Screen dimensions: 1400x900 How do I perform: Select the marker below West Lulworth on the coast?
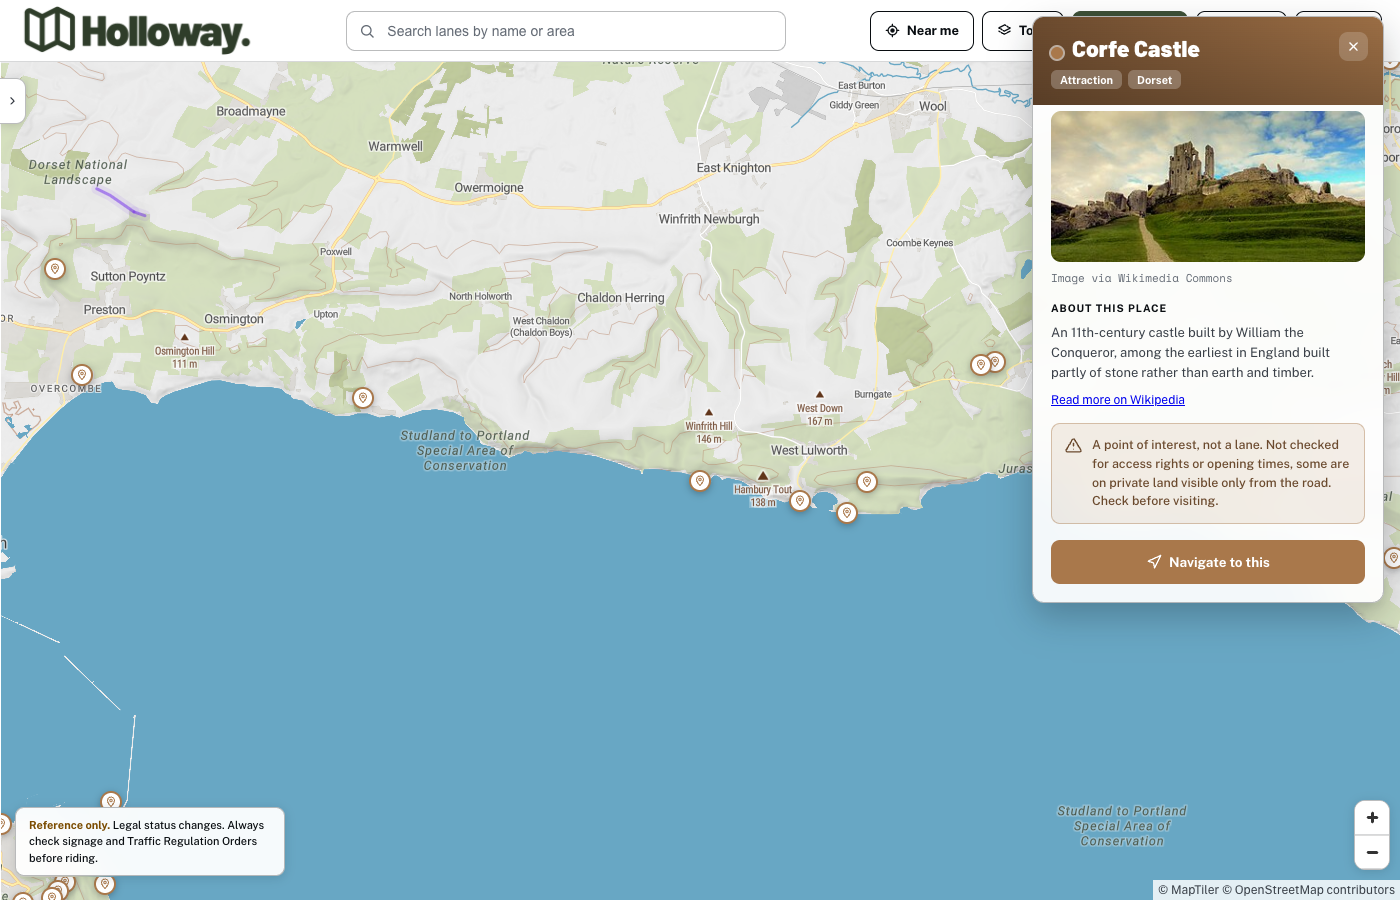click(x=847, y=513)
